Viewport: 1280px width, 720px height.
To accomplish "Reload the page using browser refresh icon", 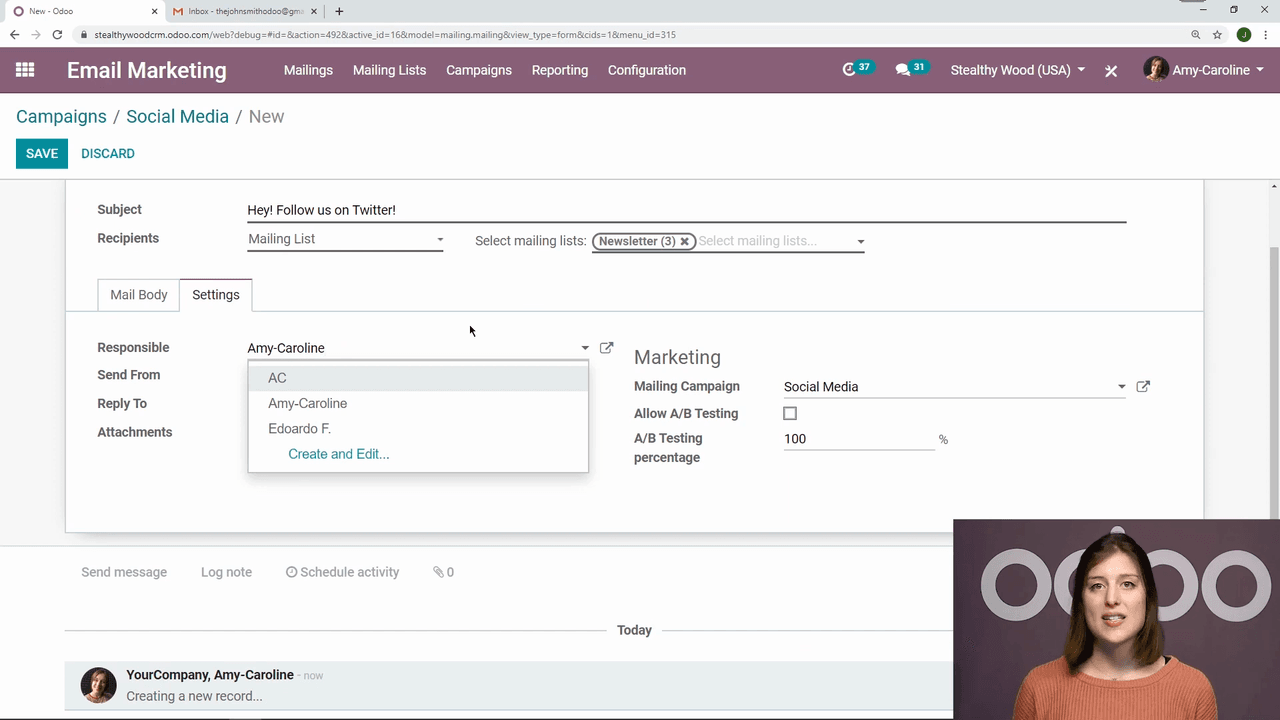I will 57,34.
